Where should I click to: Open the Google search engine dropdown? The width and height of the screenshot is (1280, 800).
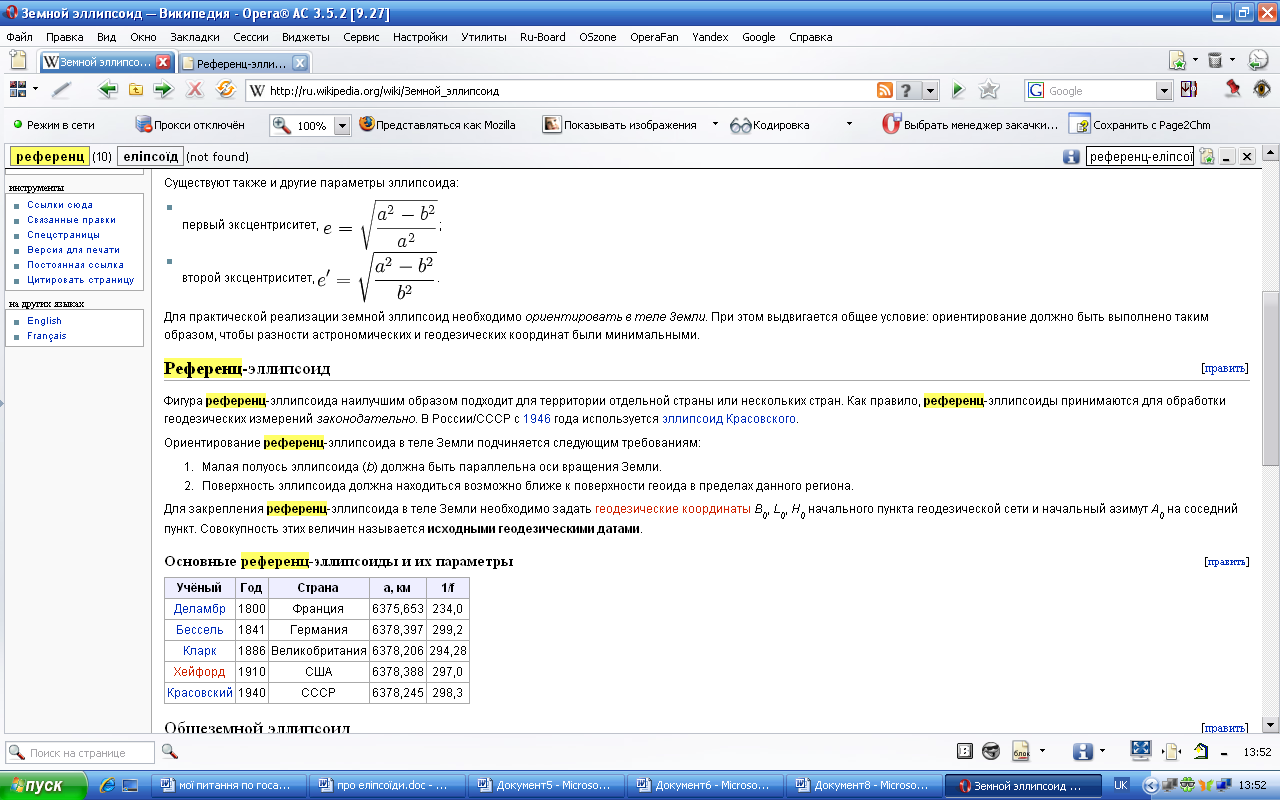[x=1164, y=90]
